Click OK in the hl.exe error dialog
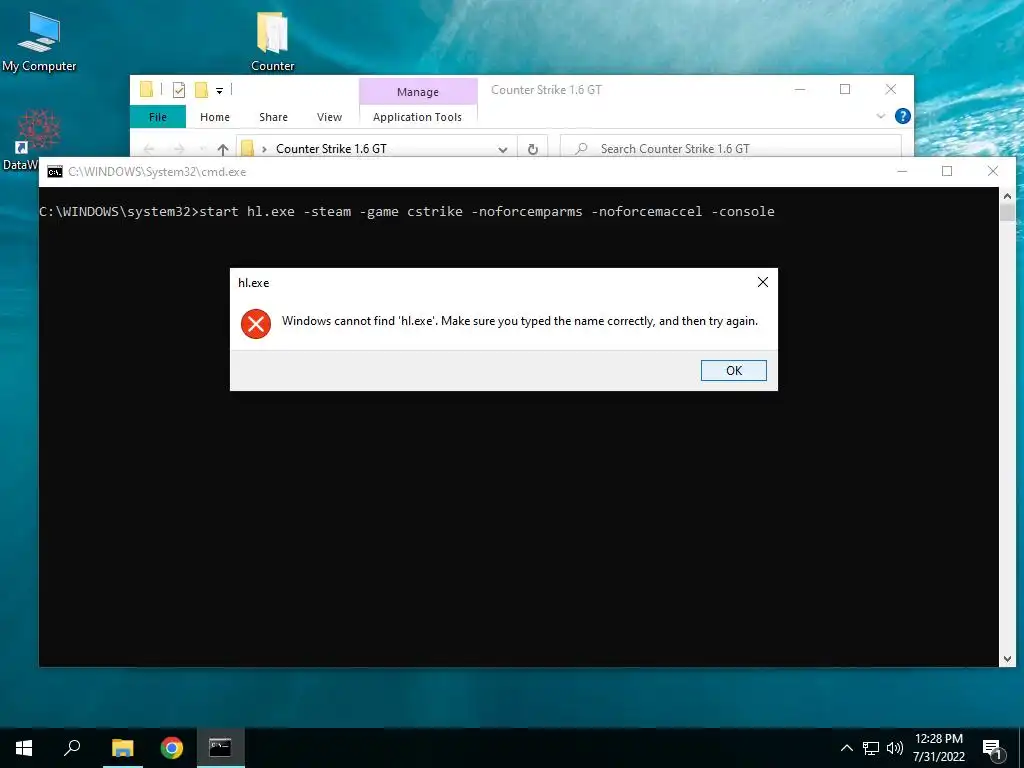The image size is (1024, 768). tap(733, 370)
